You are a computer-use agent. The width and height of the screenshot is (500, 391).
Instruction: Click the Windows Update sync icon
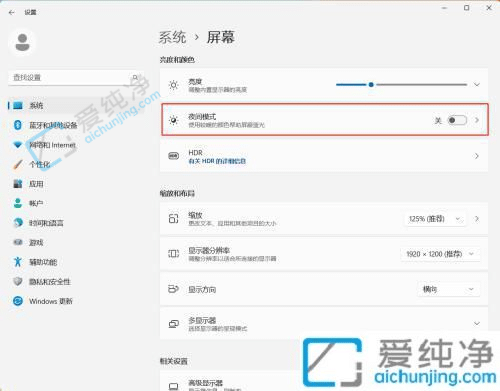click(x=18, y=301)
